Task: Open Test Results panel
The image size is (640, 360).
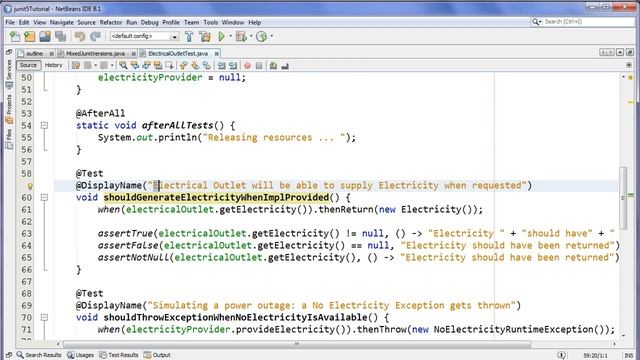Action: pyautogui.click(x=119, y=355)
